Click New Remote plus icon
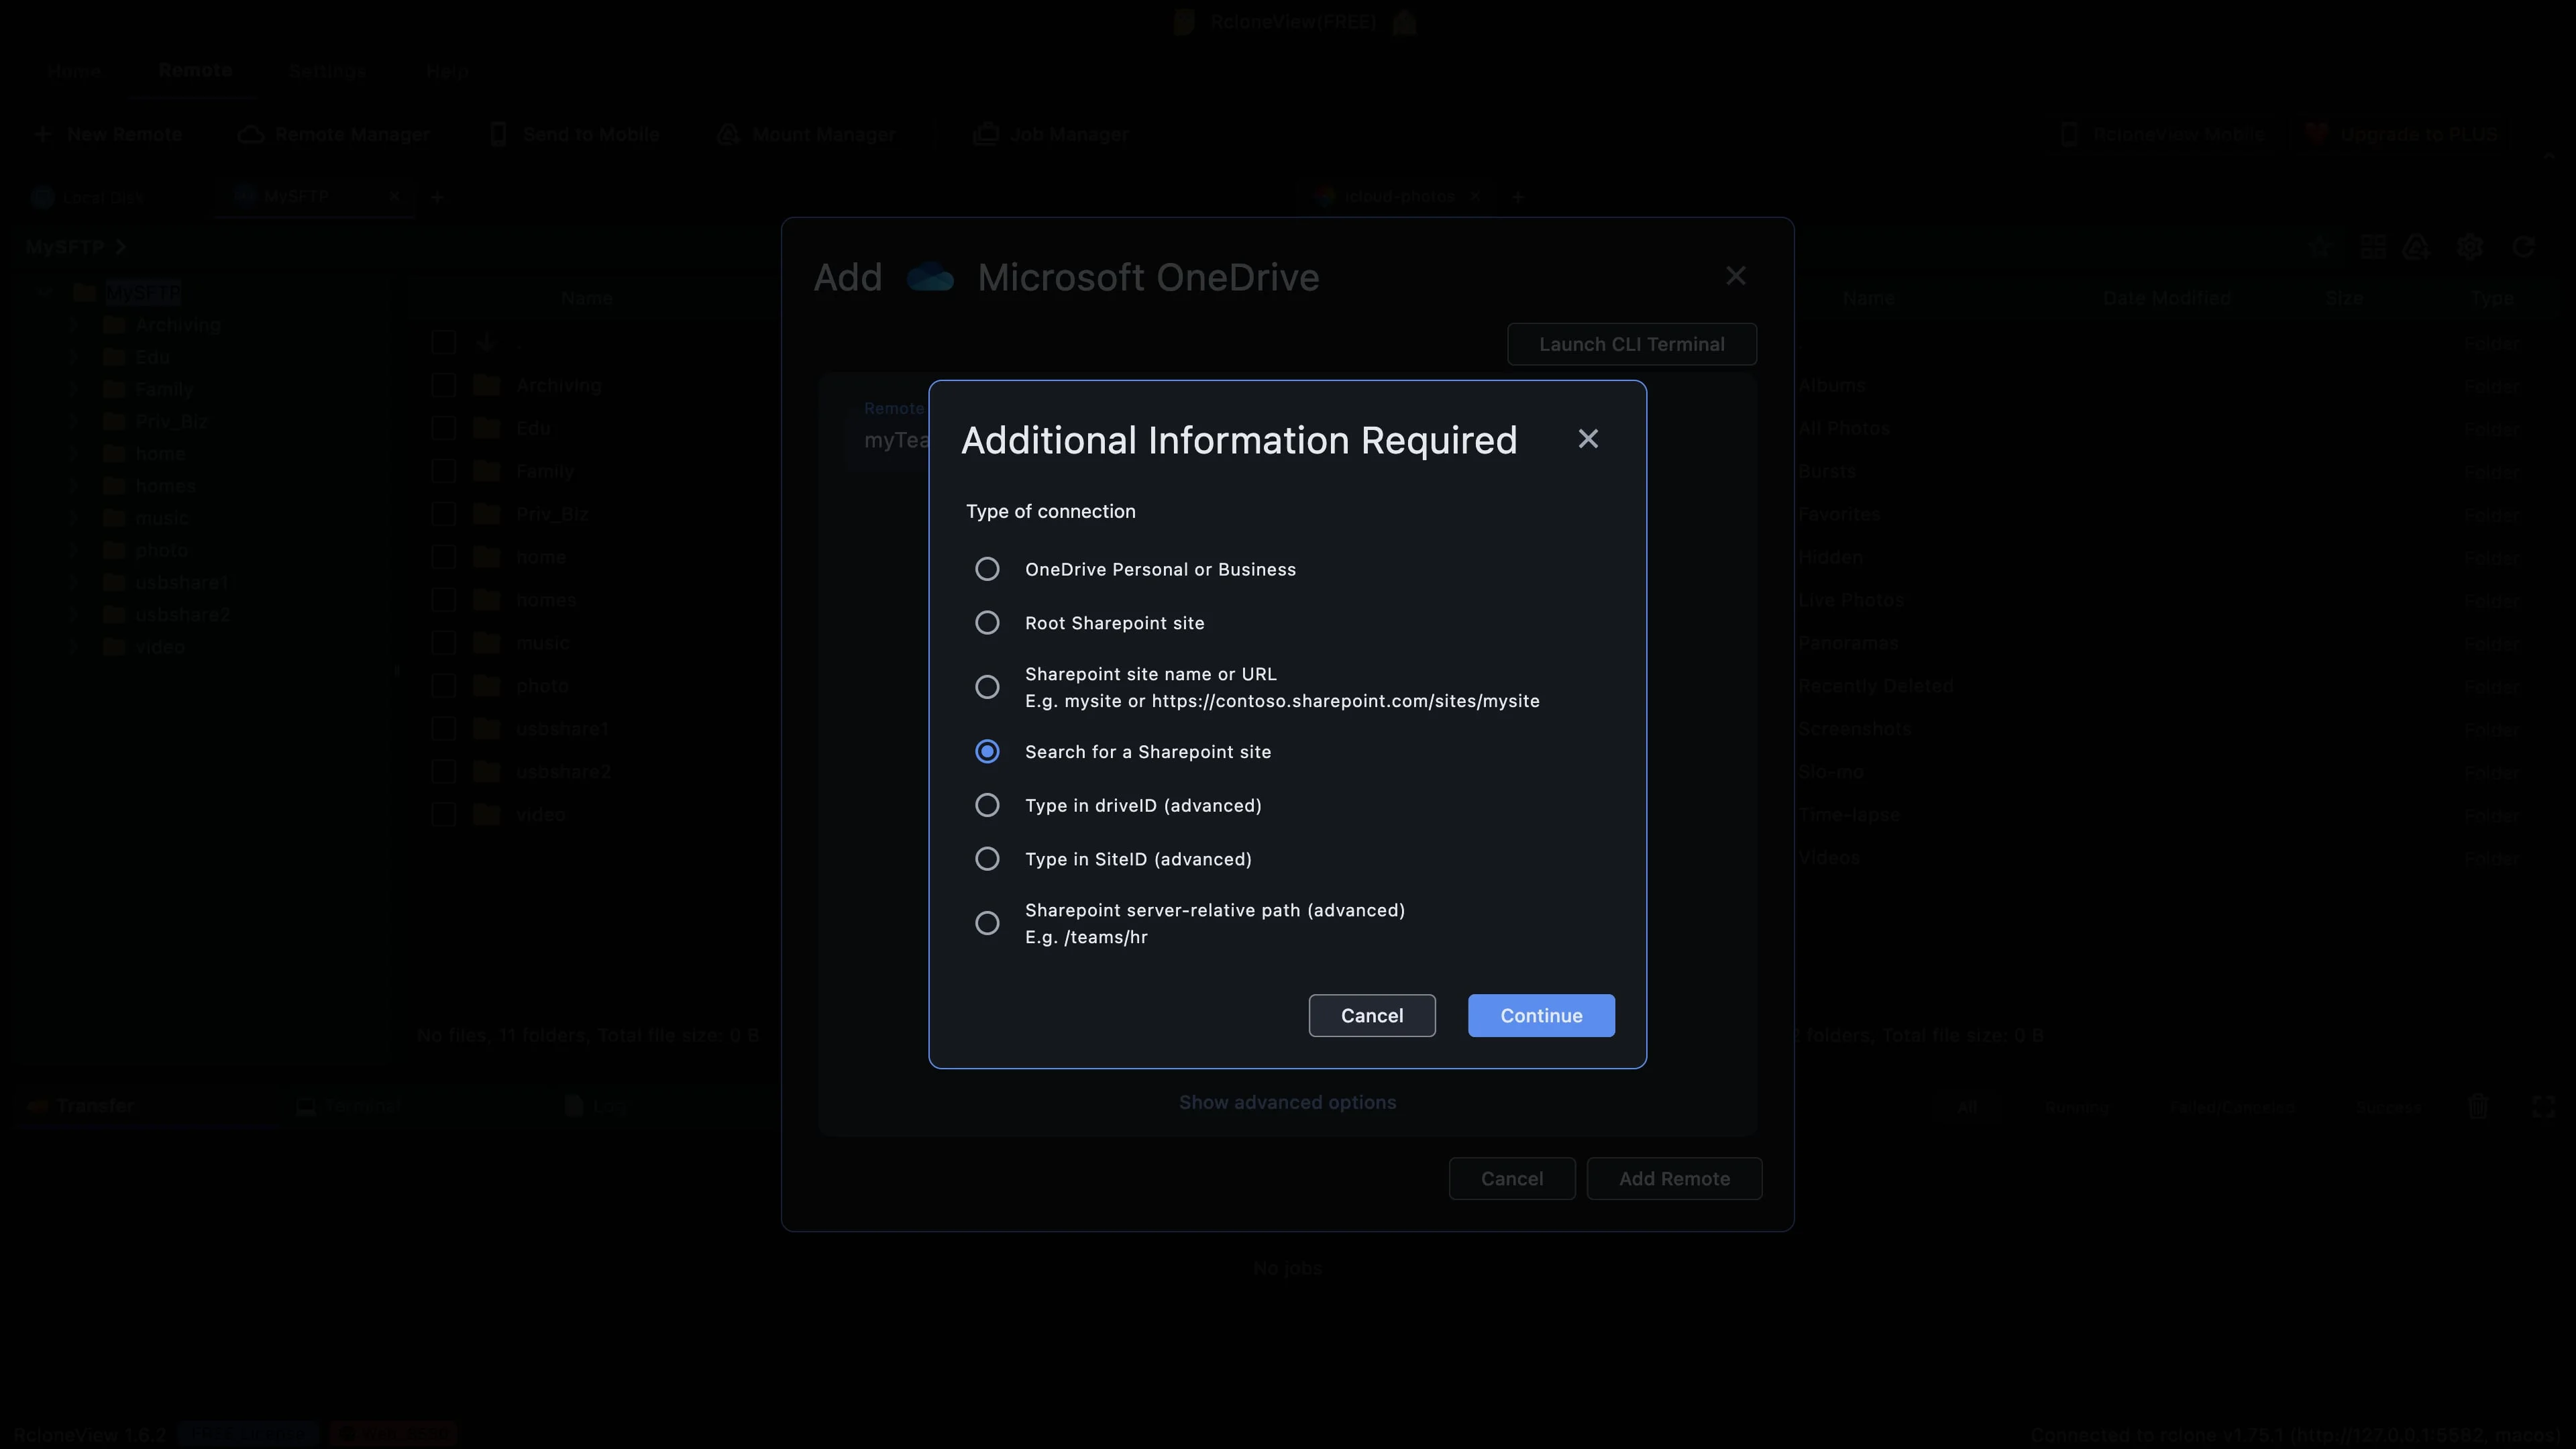The width and height of the screenshot is (2576, 1449). [x=42, y=134]
